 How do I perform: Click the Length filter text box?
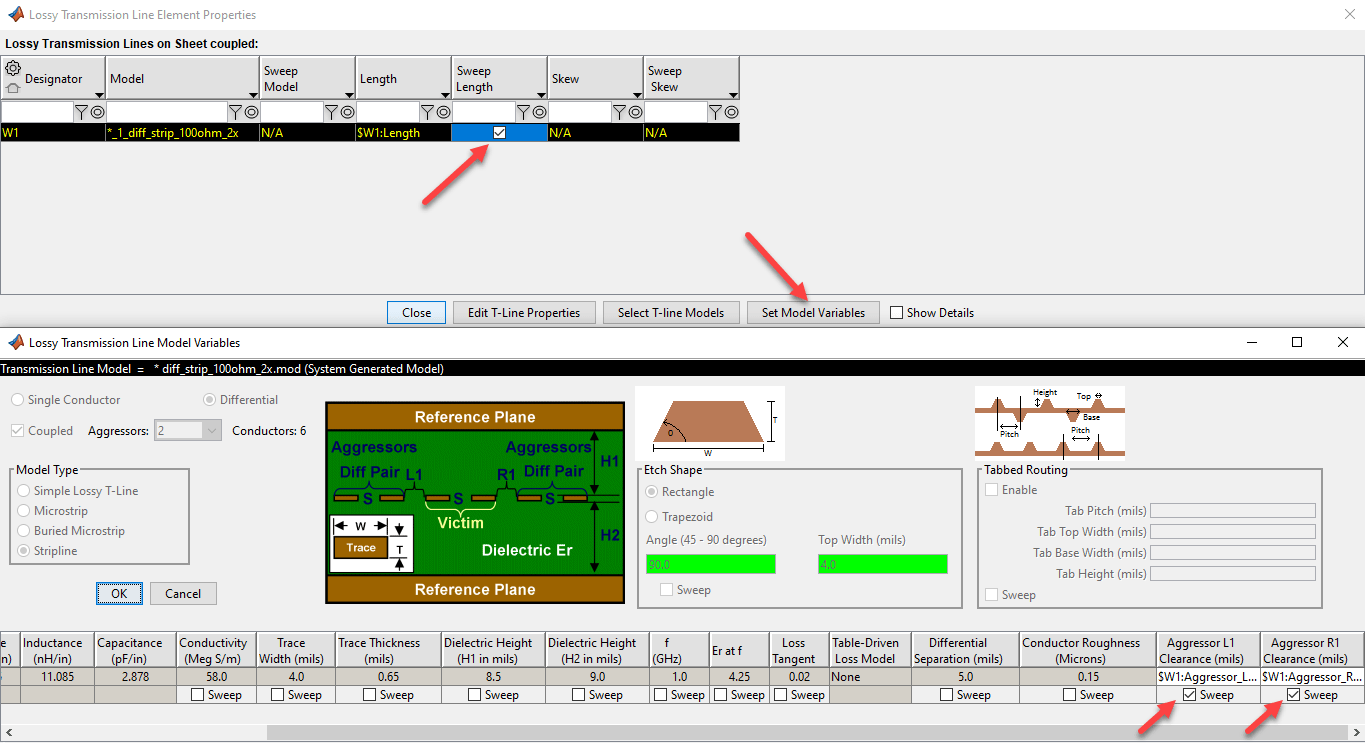pos(388,112)
